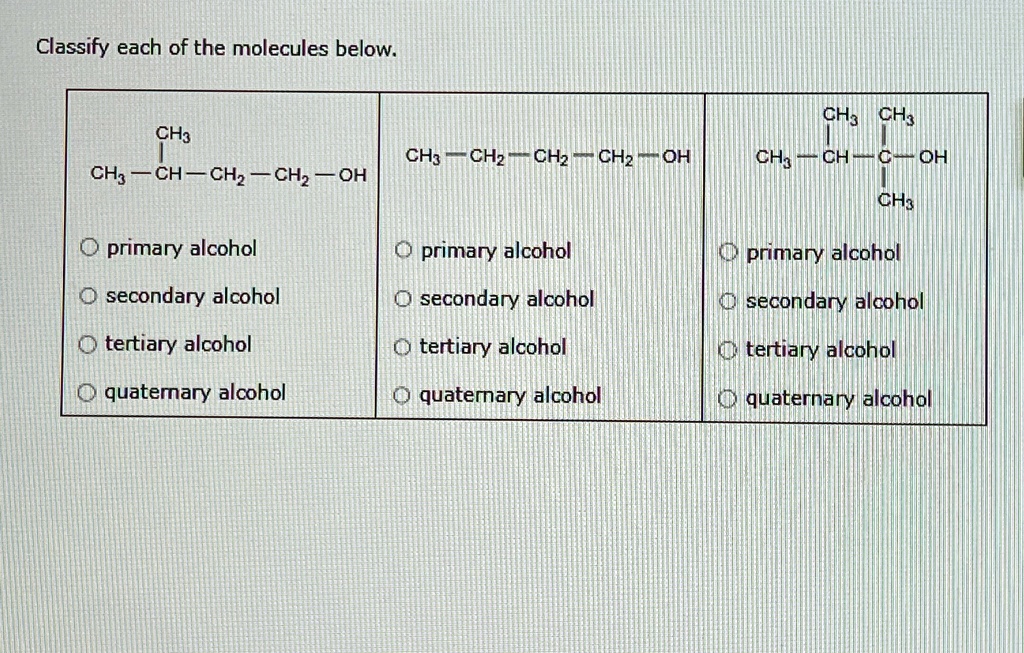
Task: Choose secondary alcohol in the right column
Action: [x=730, y=302]
